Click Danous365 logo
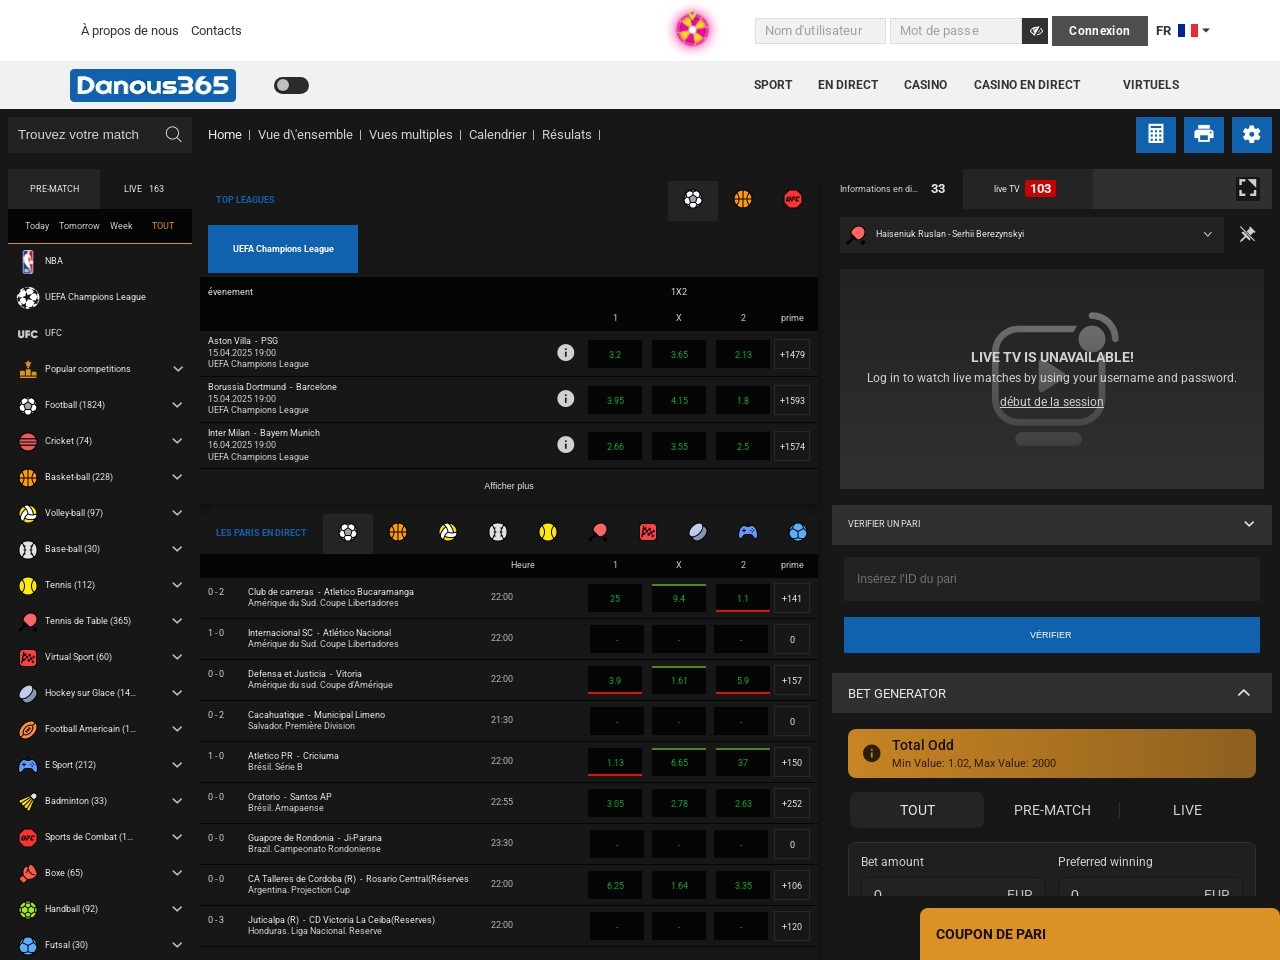Screen dimensions: 1280x960 pyautogui.click(x=153, y=85)
